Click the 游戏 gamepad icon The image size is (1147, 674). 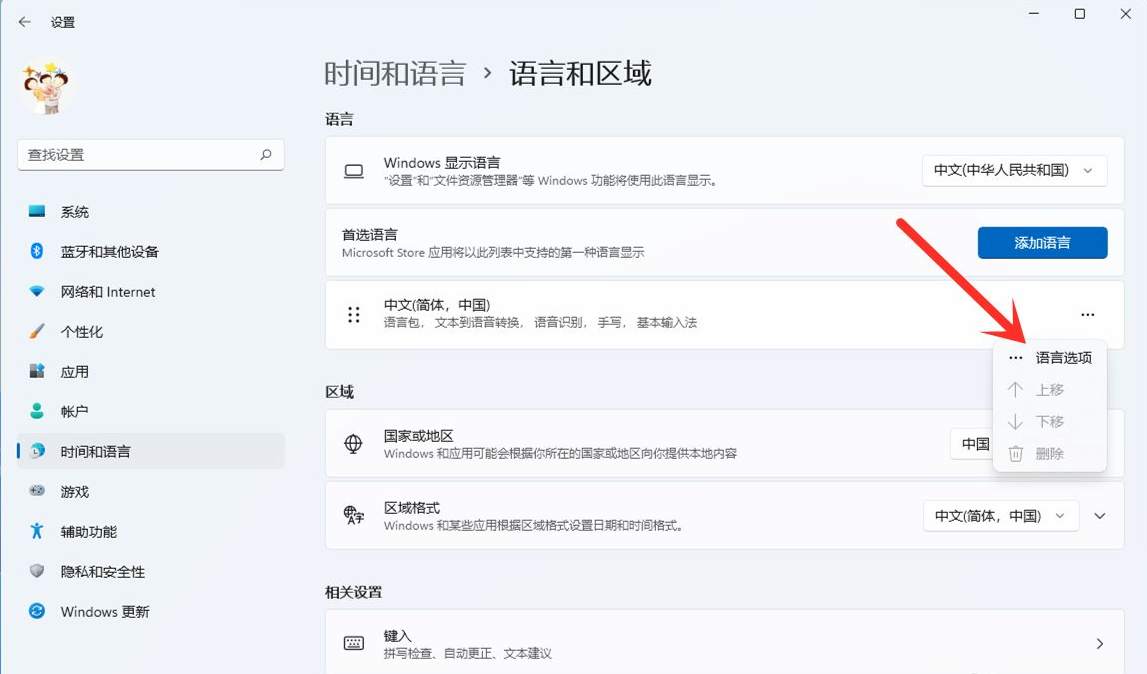click(37, 492)
